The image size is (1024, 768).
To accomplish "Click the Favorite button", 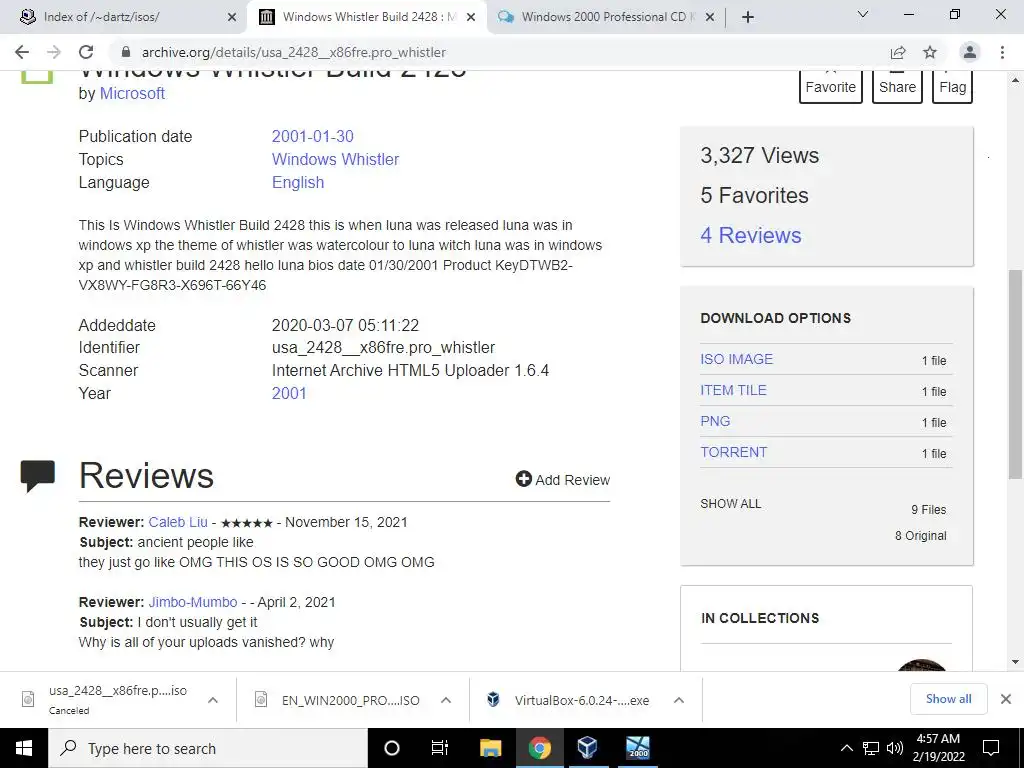I will 830,87.
